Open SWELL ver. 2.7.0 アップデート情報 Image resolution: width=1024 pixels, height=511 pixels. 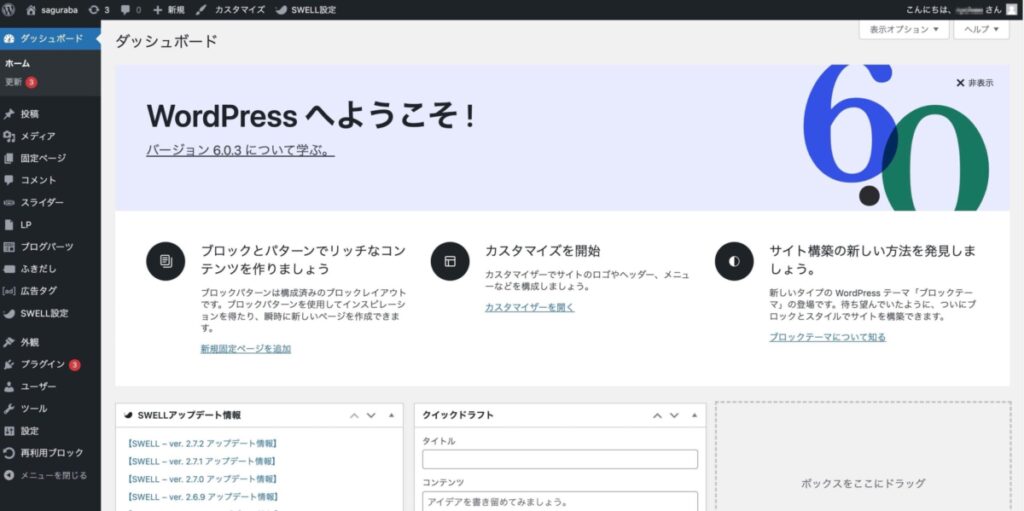(202, 479)
